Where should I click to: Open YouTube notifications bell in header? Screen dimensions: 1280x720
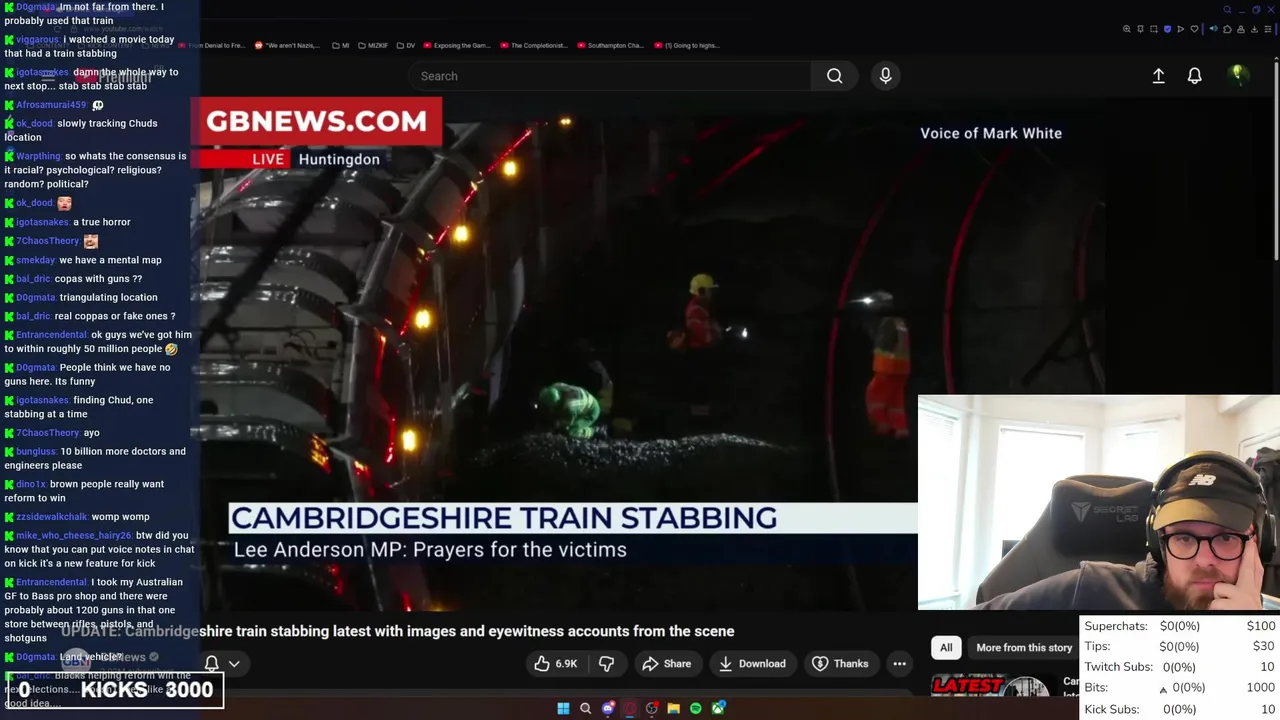pos(1194,76)
